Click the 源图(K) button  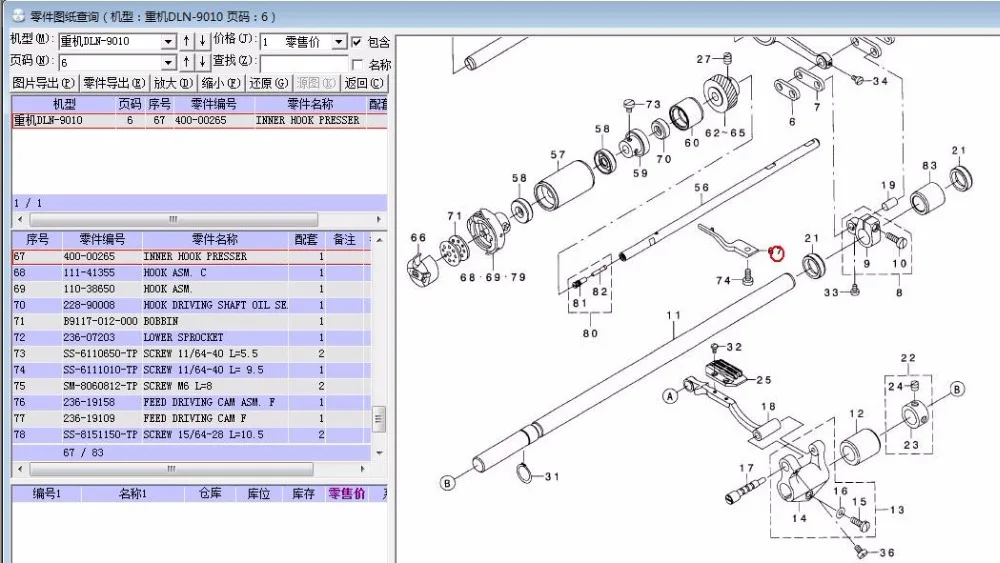(x=316, y=83)
